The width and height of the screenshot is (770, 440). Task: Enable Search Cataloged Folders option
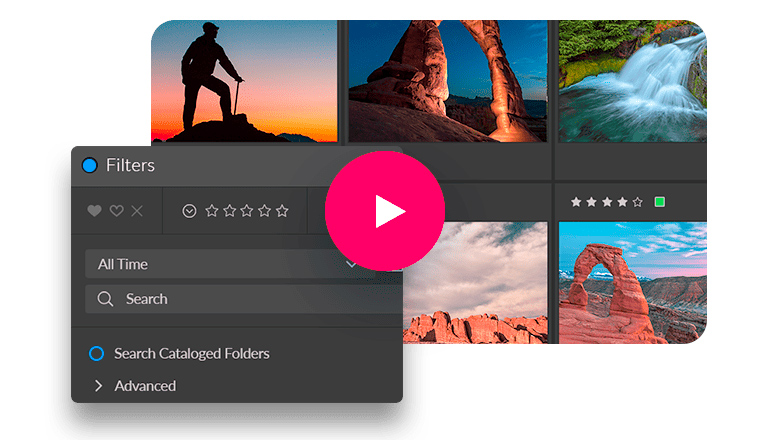coord(96,353)
